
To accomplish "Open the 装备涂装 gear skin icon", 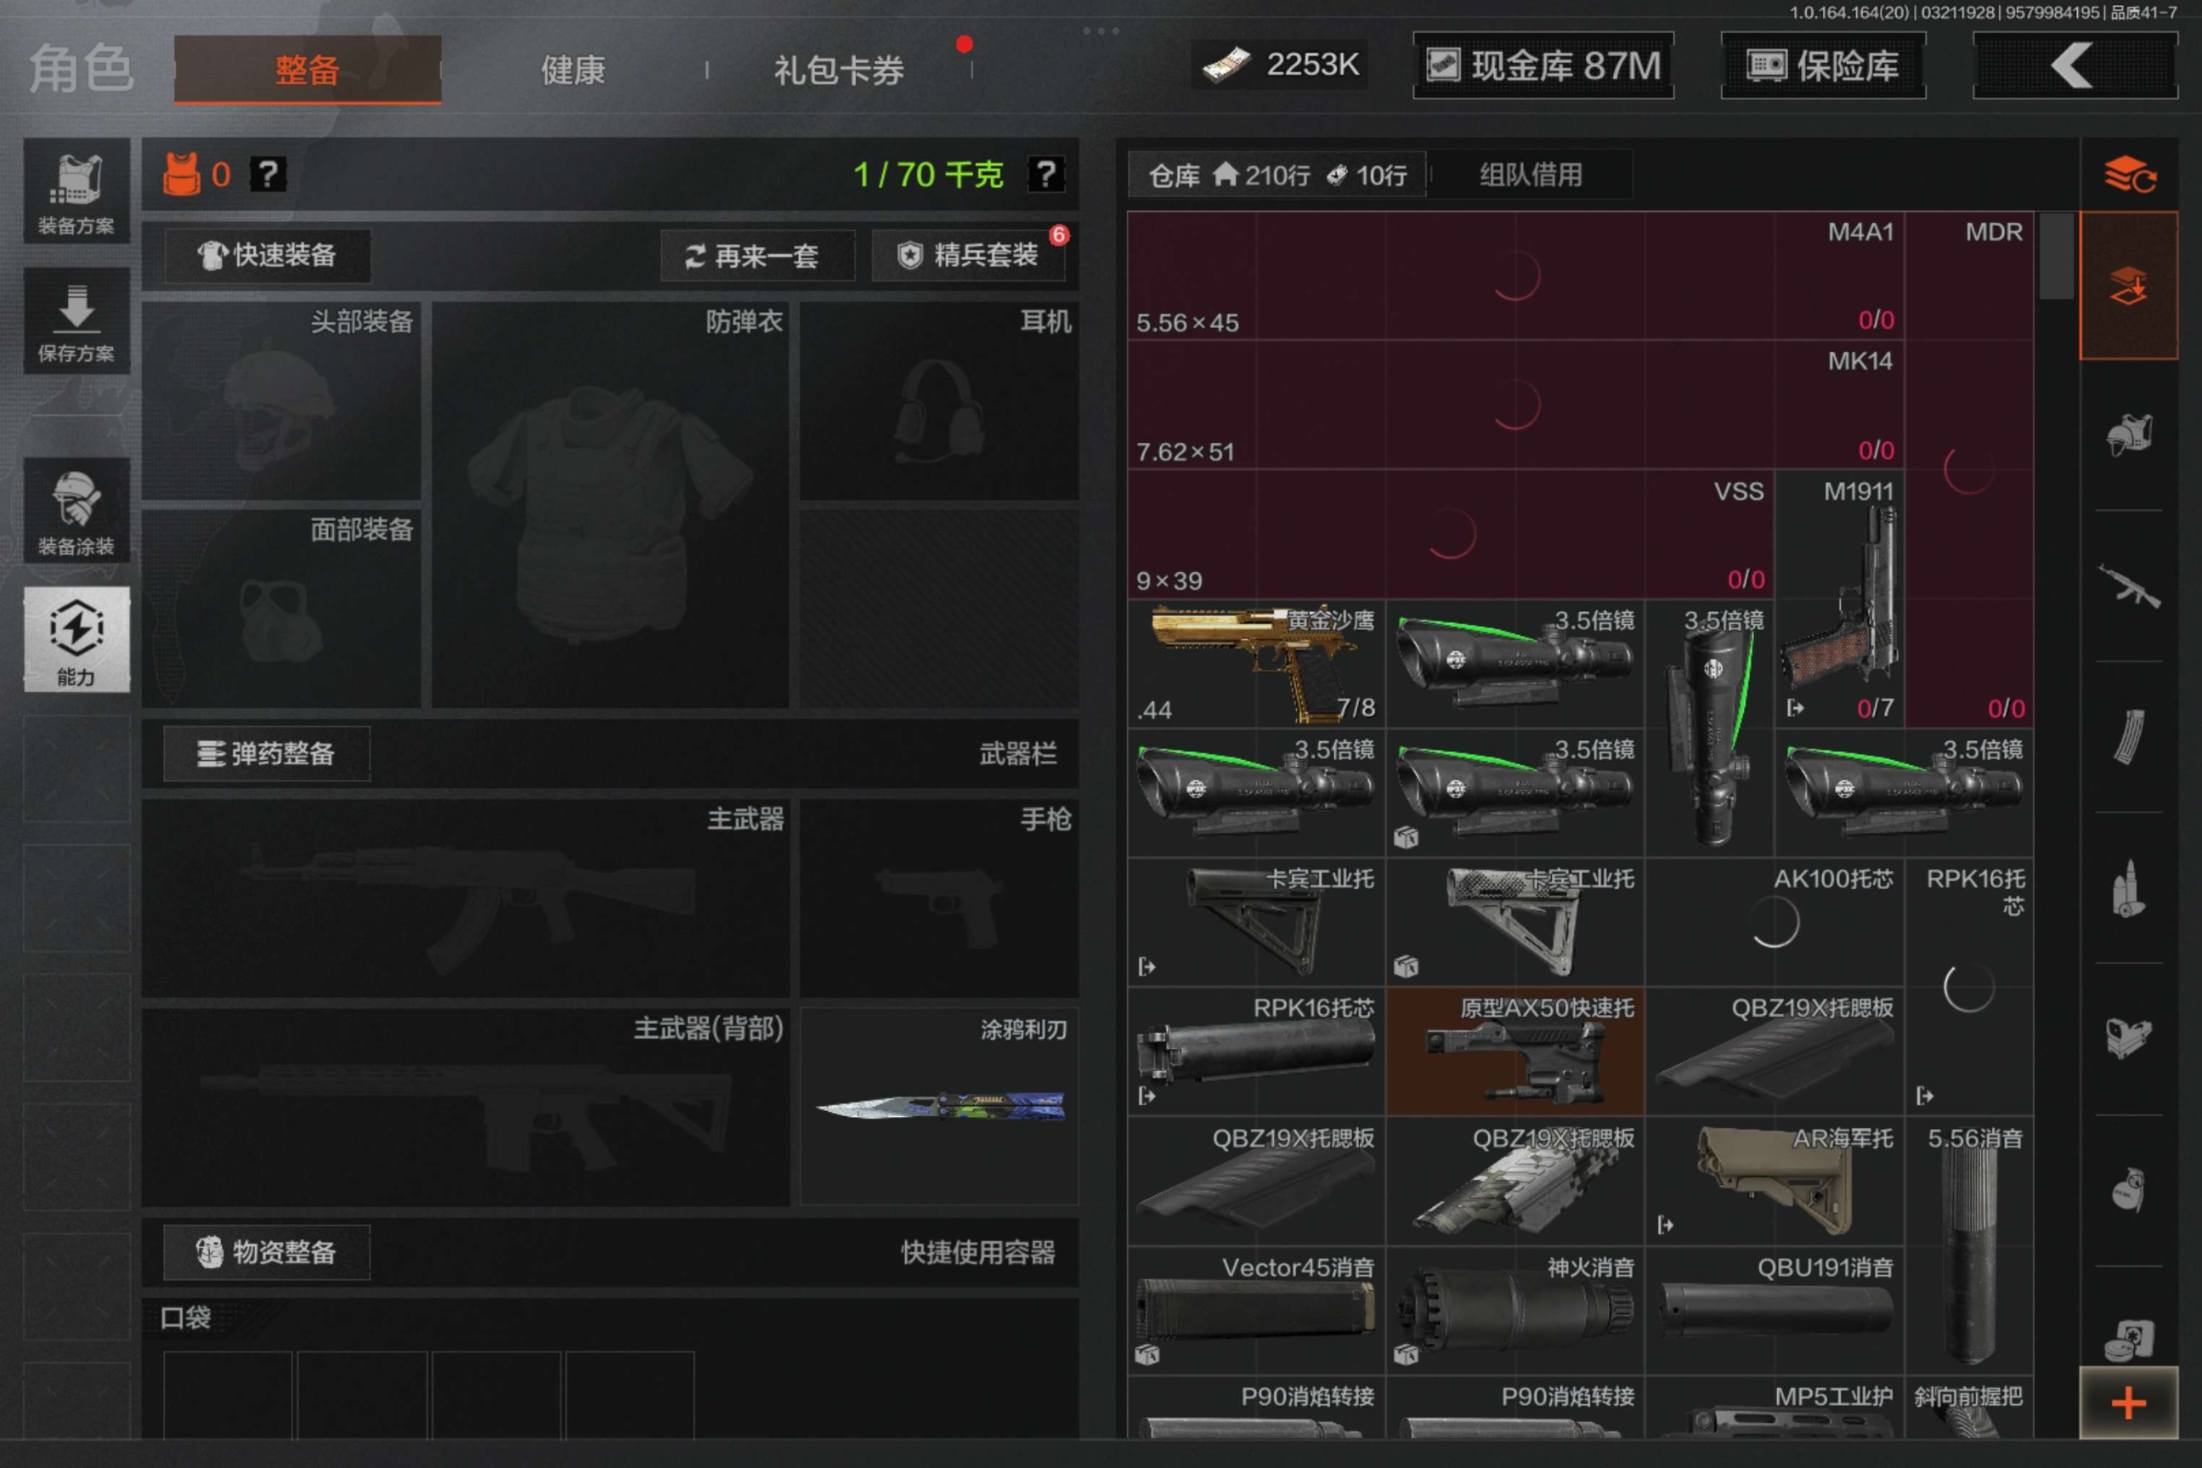I will click(76, 511).
